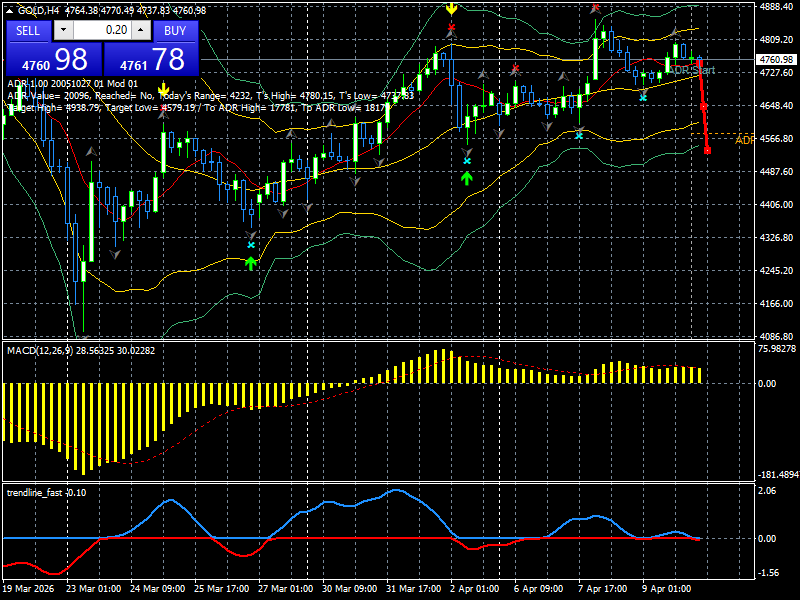Click the 4648.40 price axis label
Image resolution: width=800 pixels, height=600 pixels.
776,106
